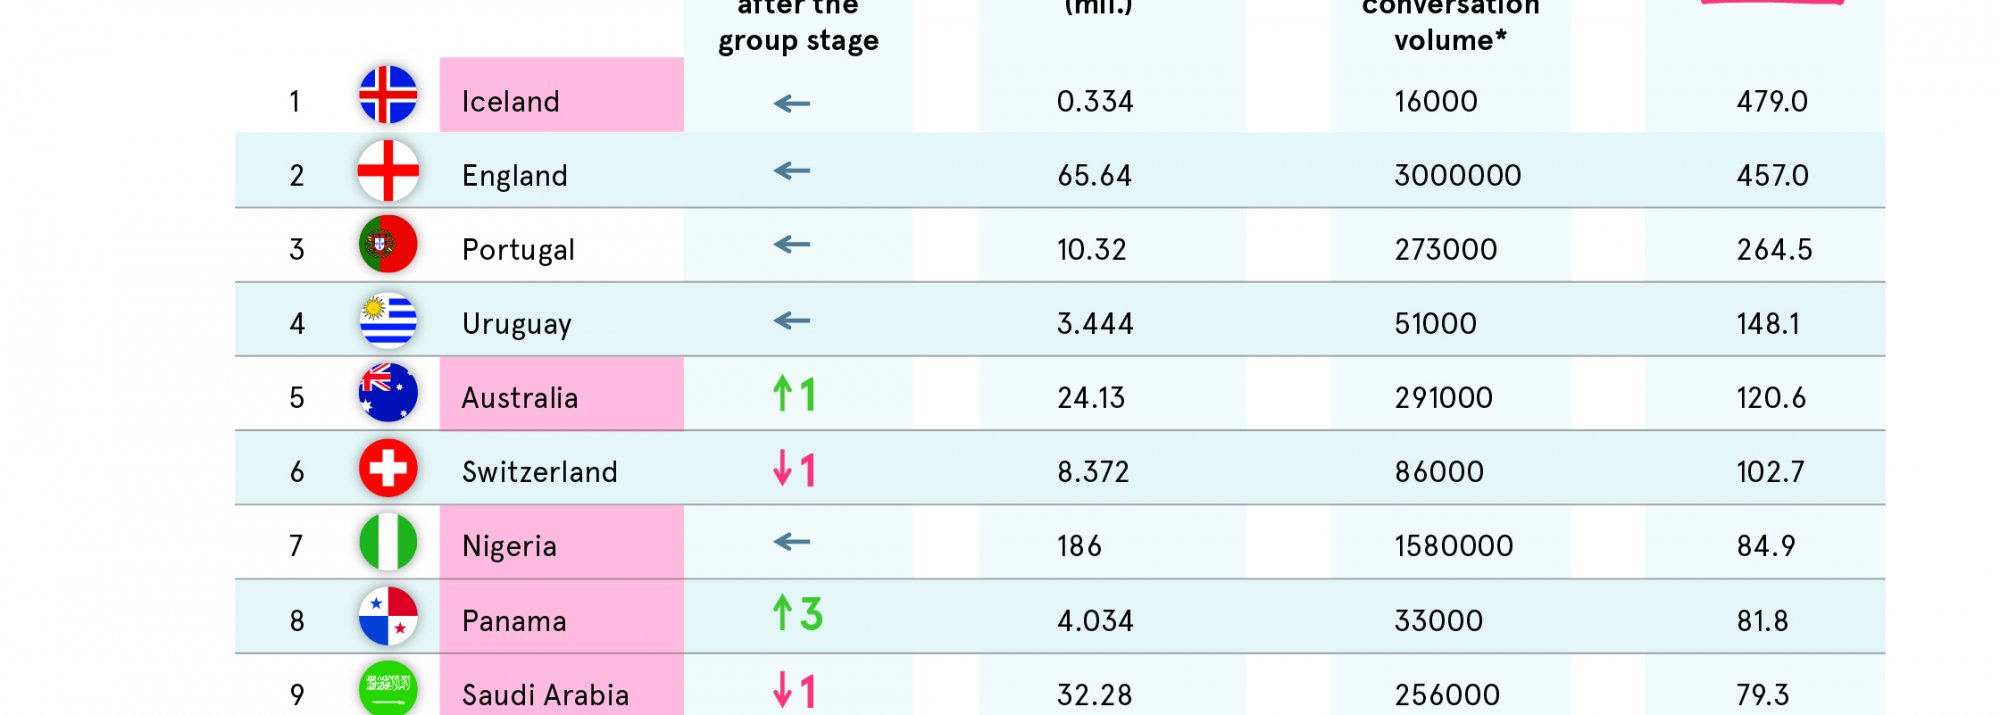2000x715 pixels.
Task: Click England's conversation volume 3000000
Action: 1457,176
